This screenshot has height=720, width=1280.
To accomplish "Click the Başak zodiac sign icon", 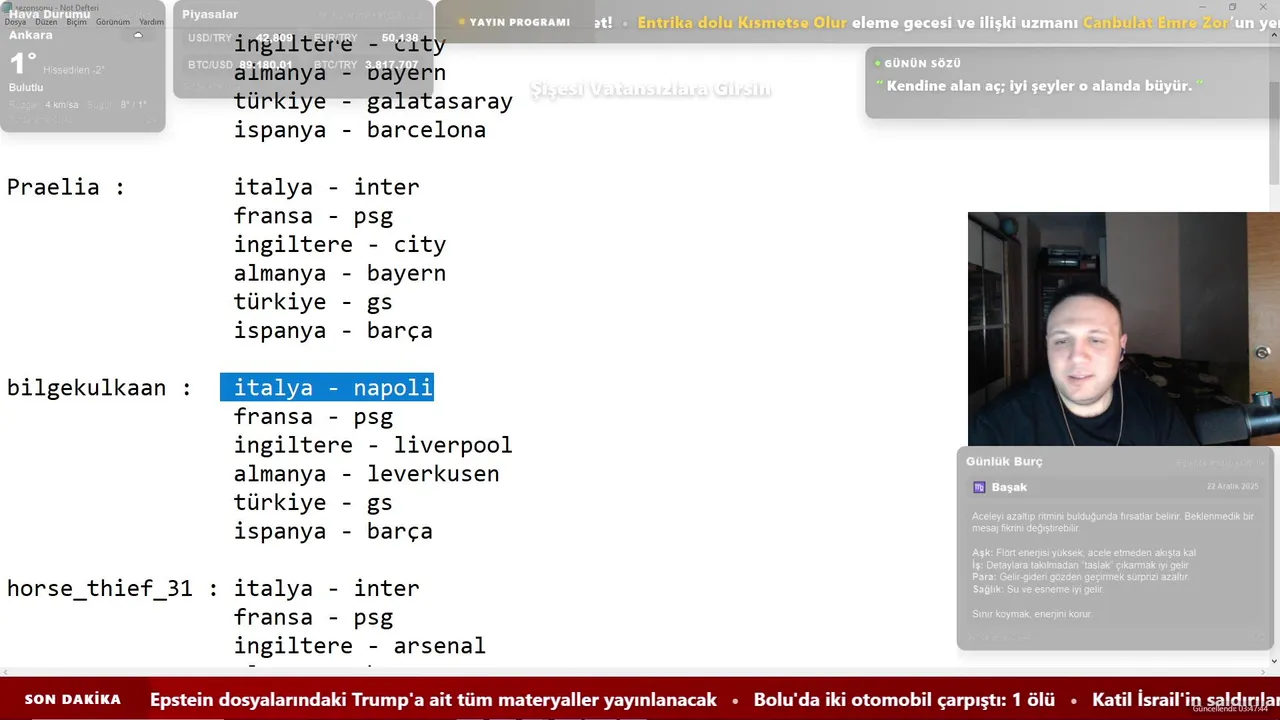I will pos(979,487).
